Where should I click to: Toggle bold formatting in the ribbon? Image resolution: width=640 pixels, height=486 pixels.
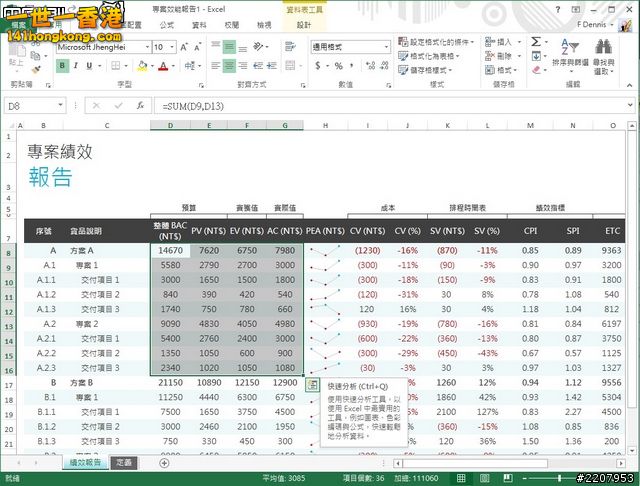tap(62, 65)
